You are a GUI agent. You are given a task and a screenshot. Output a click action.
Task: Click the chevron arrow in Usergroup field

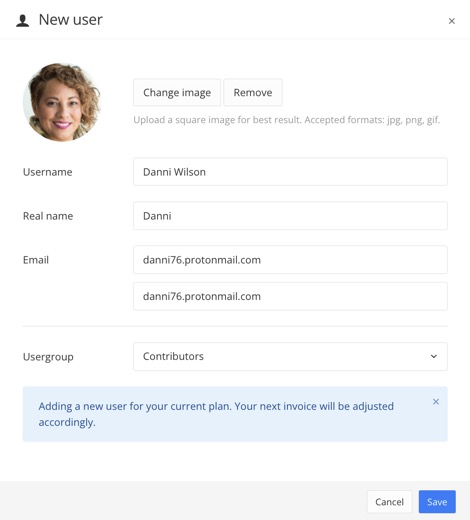click(x=434, y=356)
